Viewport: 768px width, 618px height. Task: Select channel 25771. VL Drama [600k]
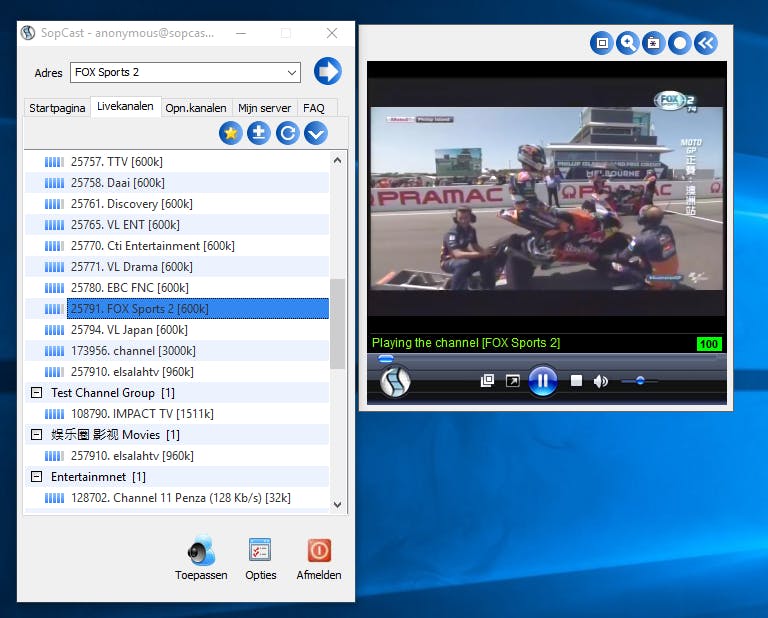[x=177, y=267]
